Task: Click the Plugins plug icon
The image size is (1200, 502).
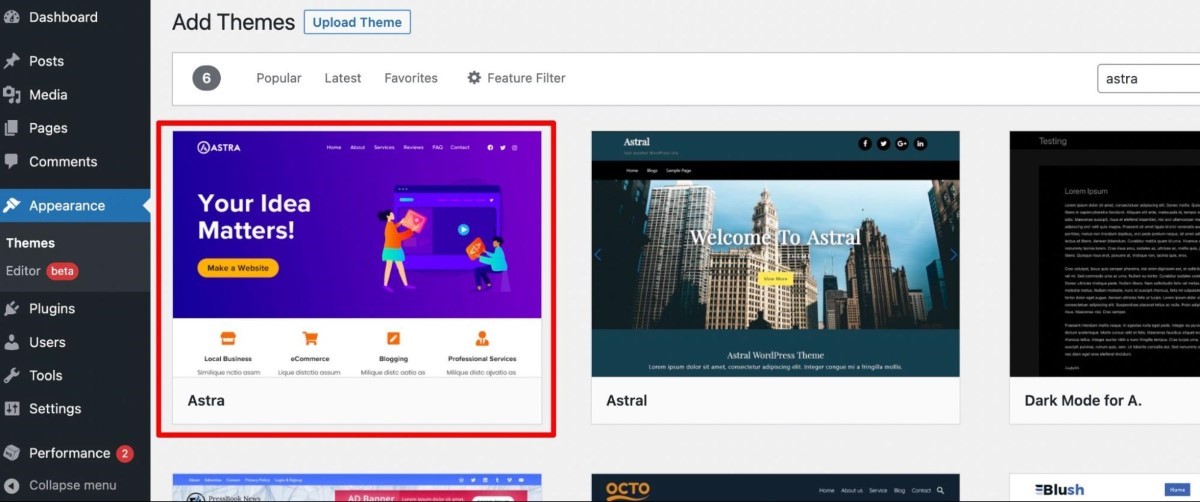Action: (x=12, y=309)
